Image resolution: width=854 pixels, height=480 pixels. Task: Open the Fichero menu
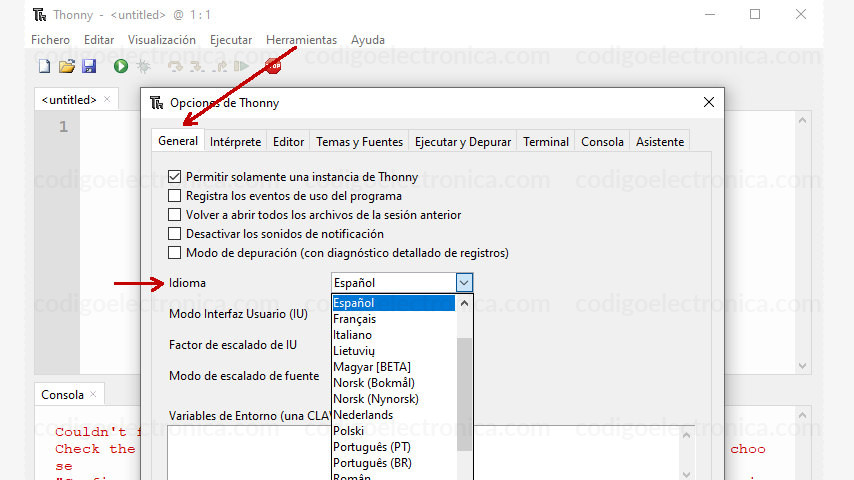tap(50, 40)
